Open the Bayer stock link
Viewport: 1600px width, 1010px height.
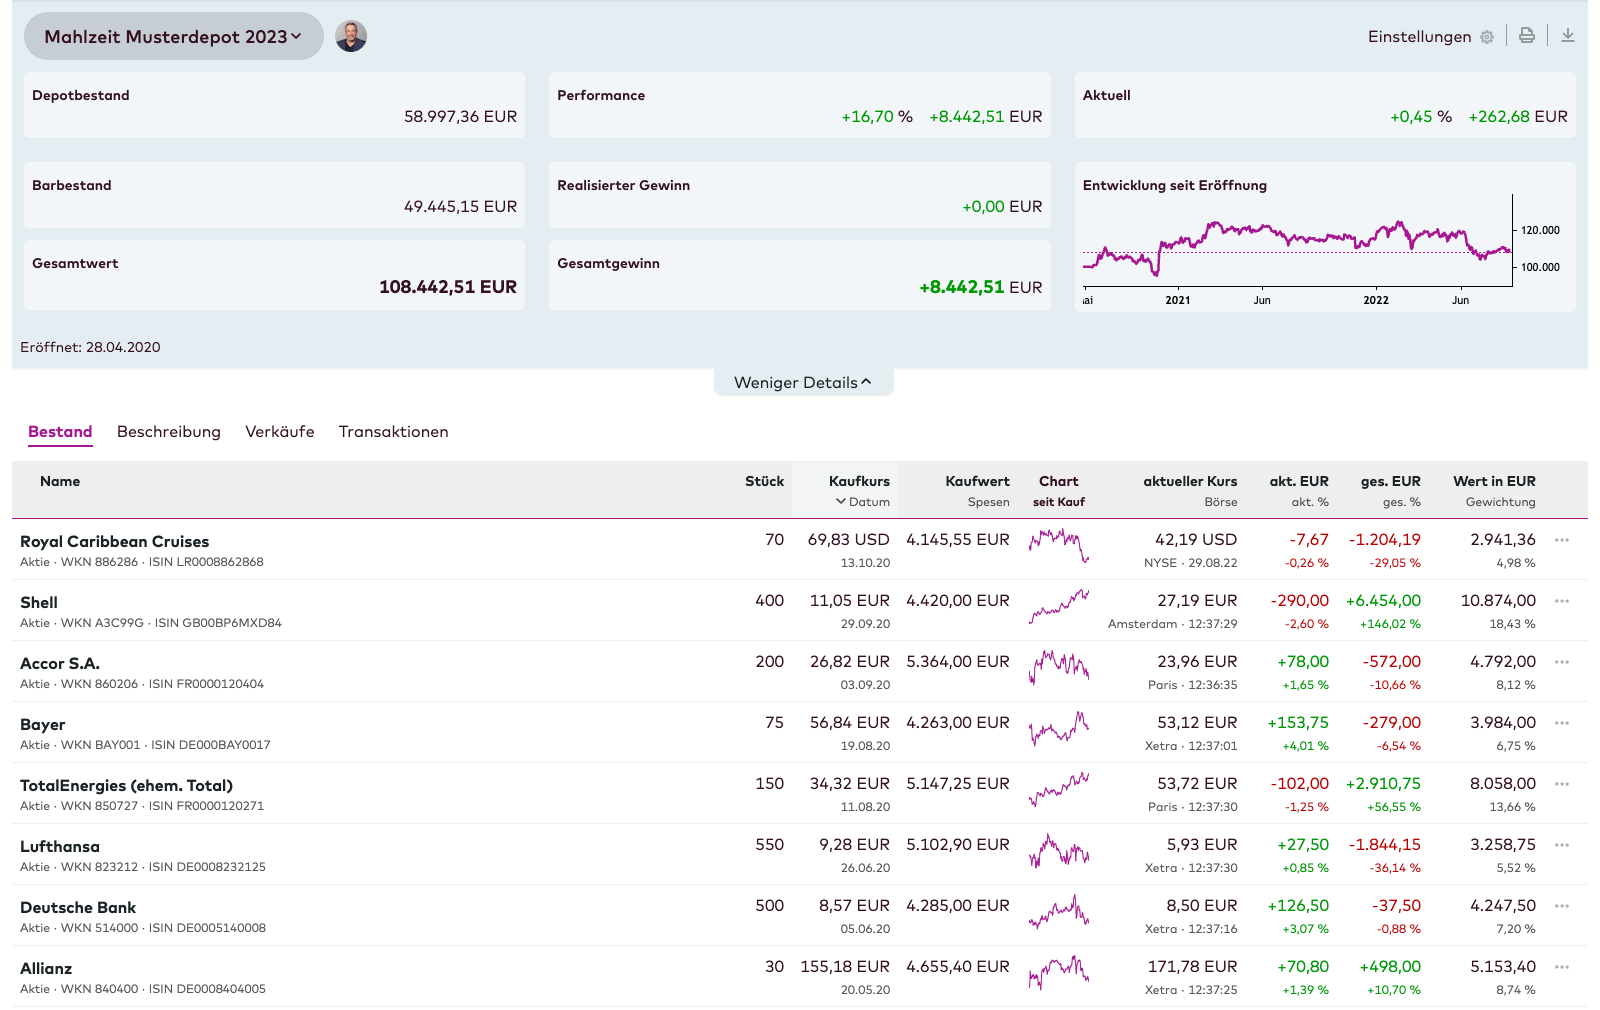(43, 724)
